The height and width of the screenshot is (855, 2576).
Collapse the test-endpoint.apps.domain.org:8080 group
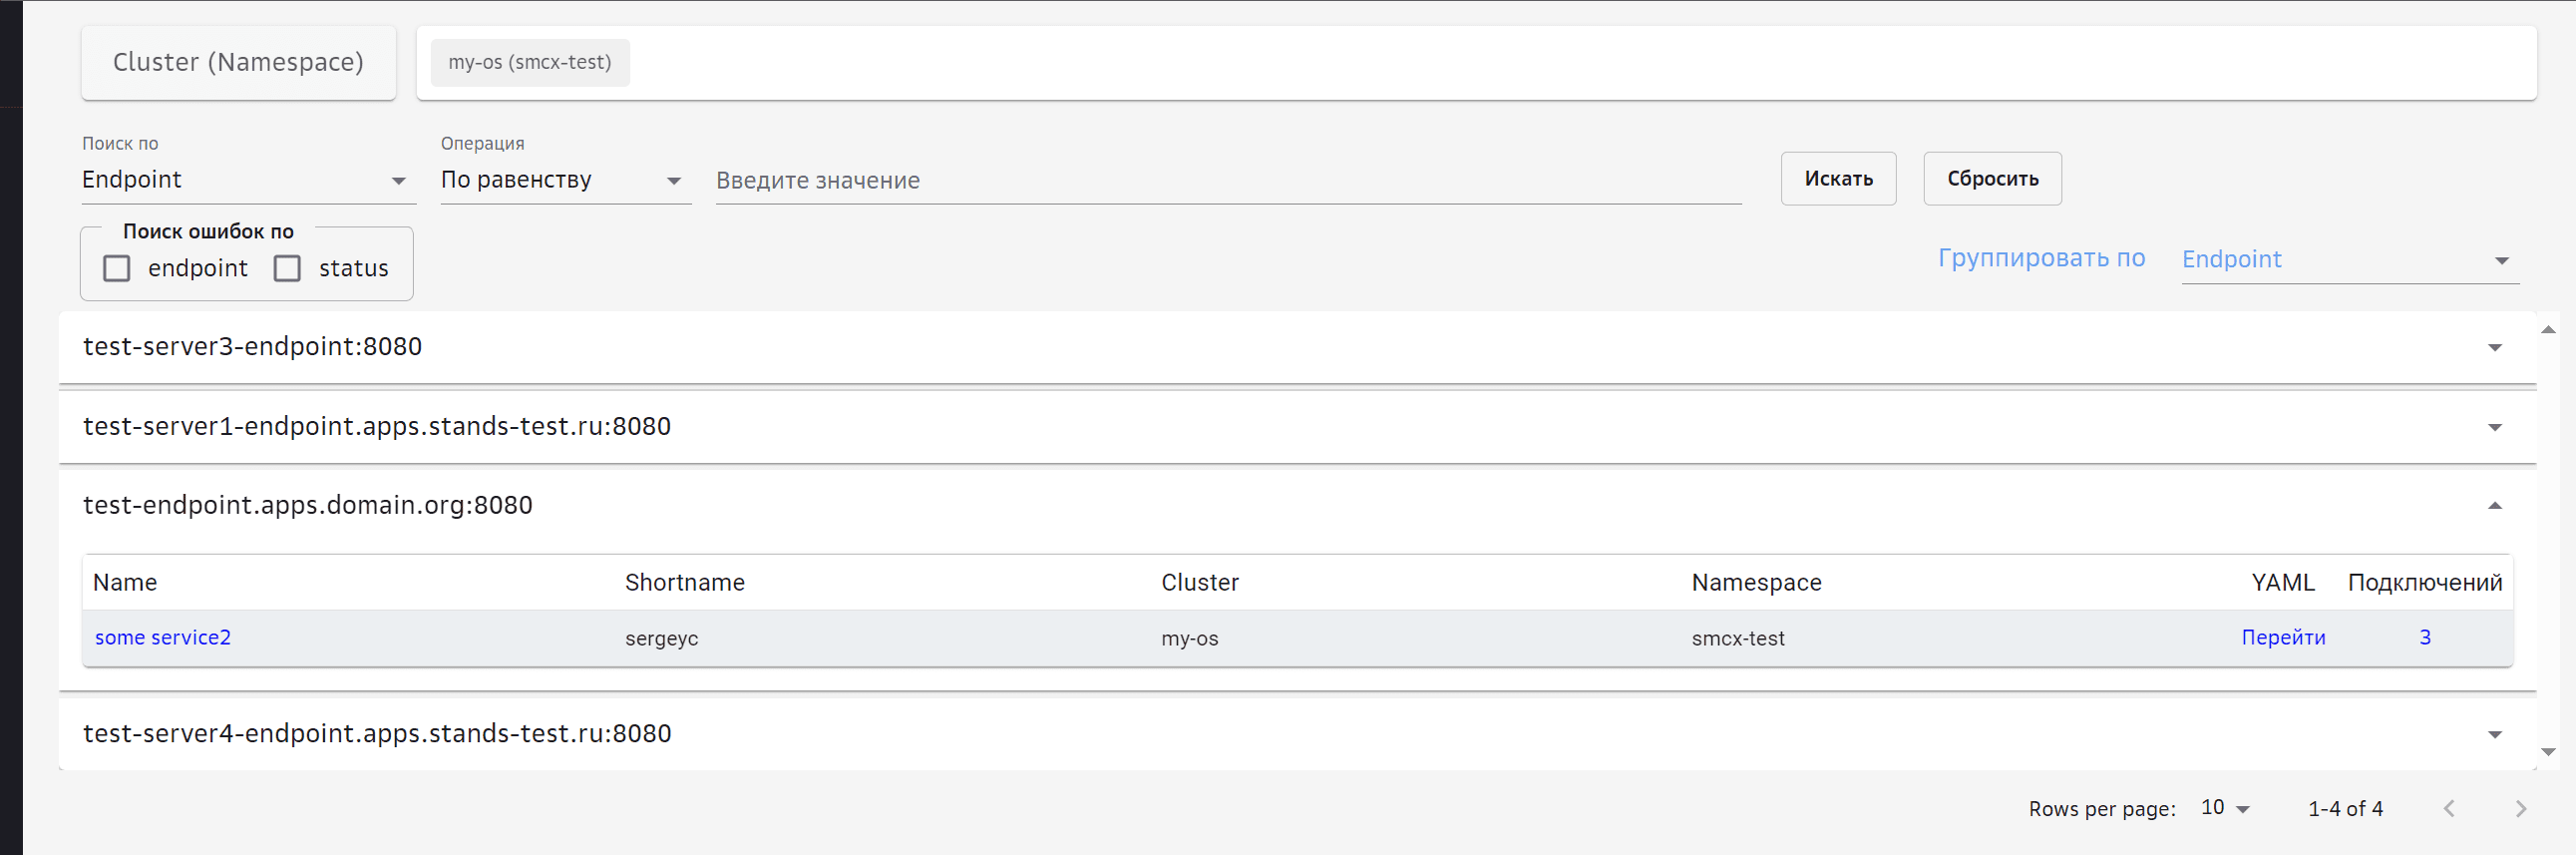(2494, 506)
